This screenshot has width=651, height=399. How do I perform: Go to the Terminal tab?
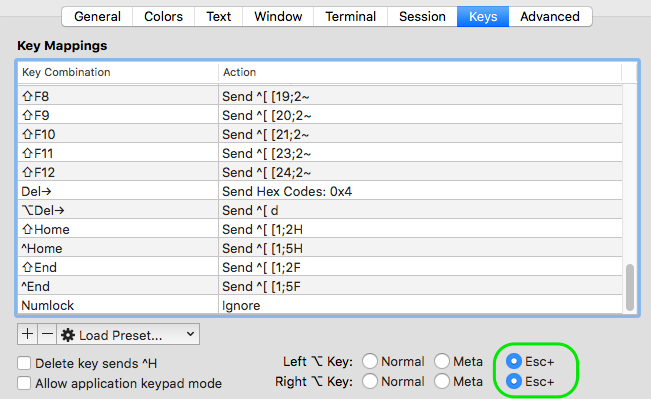pyautogui.click(x=350, y=17)
